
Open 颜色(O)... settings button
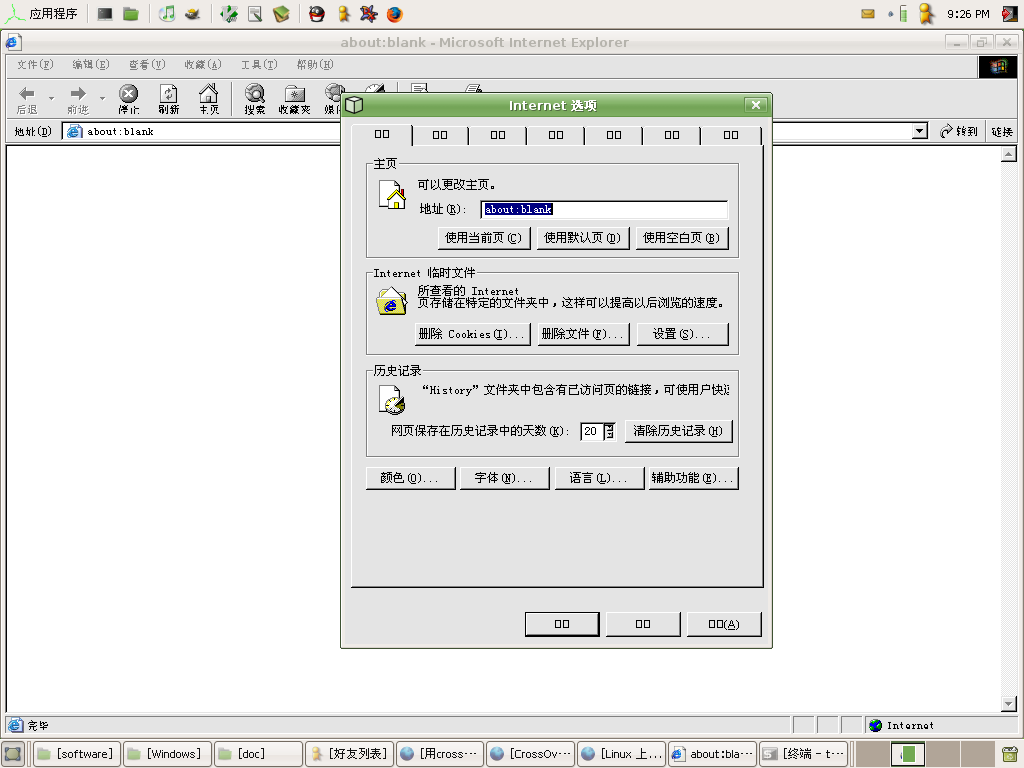410,478
